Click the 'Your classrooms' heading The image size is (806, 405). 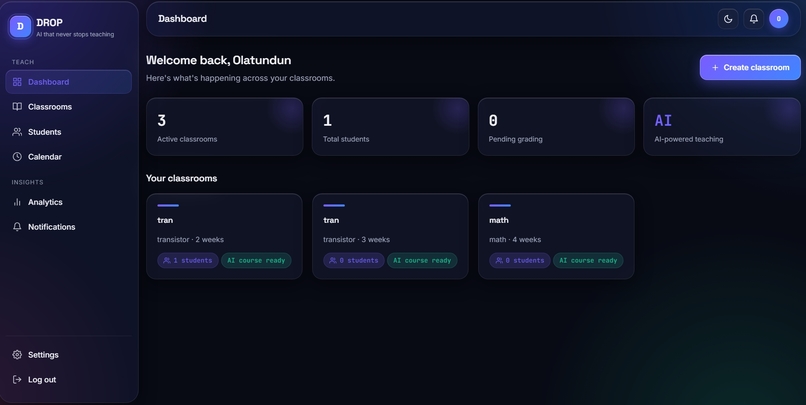pos(181,178)
